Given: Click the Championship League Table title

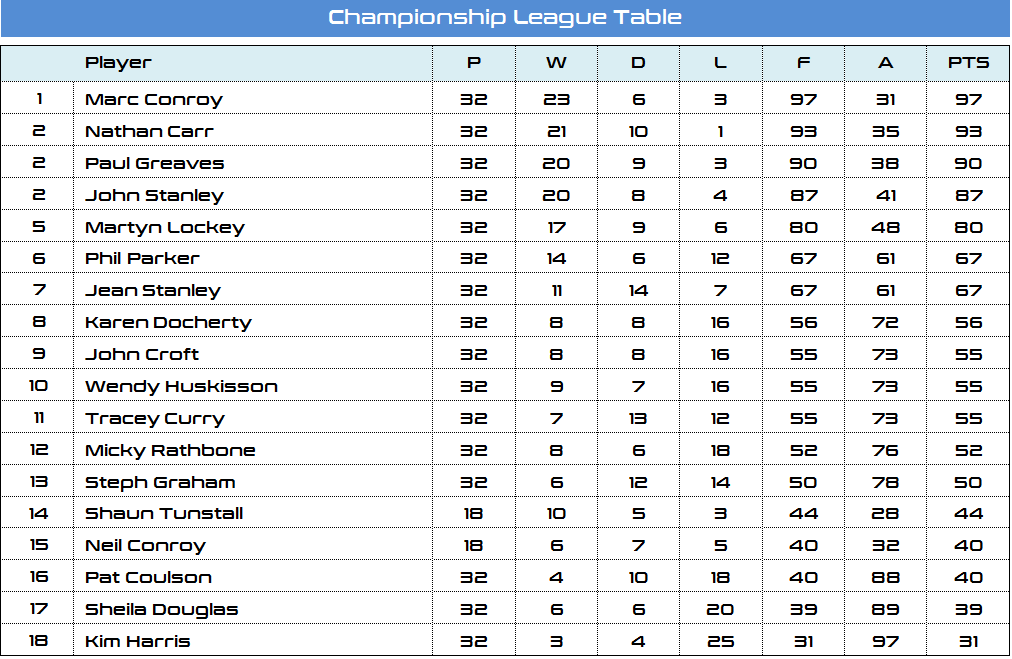Looking at the screenshot, I should tap(505, 17).
